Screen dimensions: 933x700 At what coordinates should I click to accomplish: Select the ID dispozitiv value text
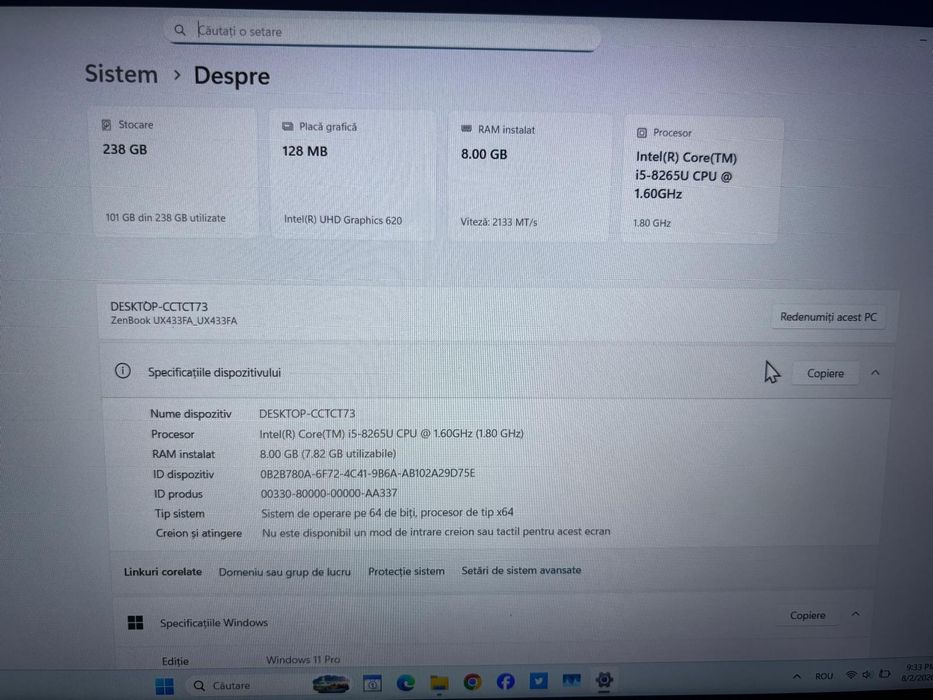pyautogui.click(x=368, y=473)
